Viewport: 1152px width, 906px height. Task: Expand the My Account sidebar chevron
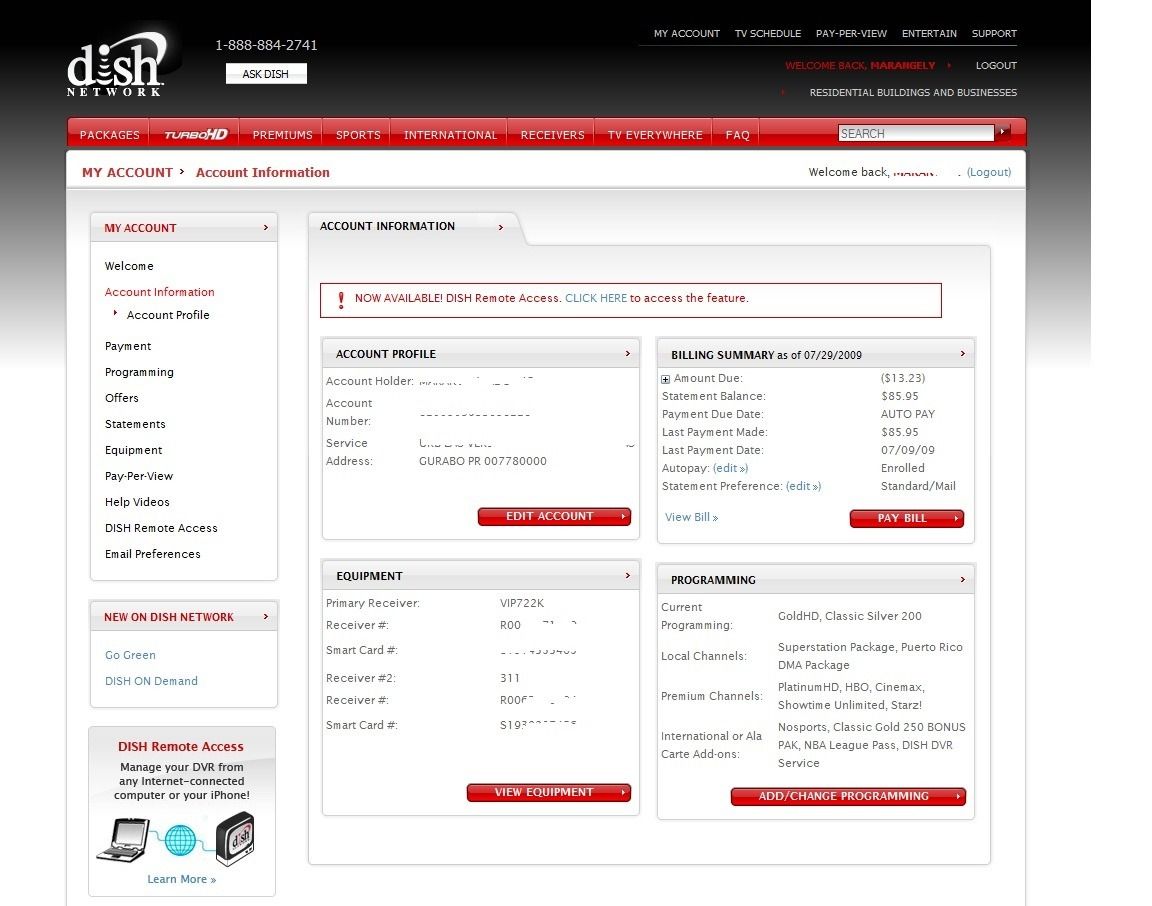coord(266,228)
